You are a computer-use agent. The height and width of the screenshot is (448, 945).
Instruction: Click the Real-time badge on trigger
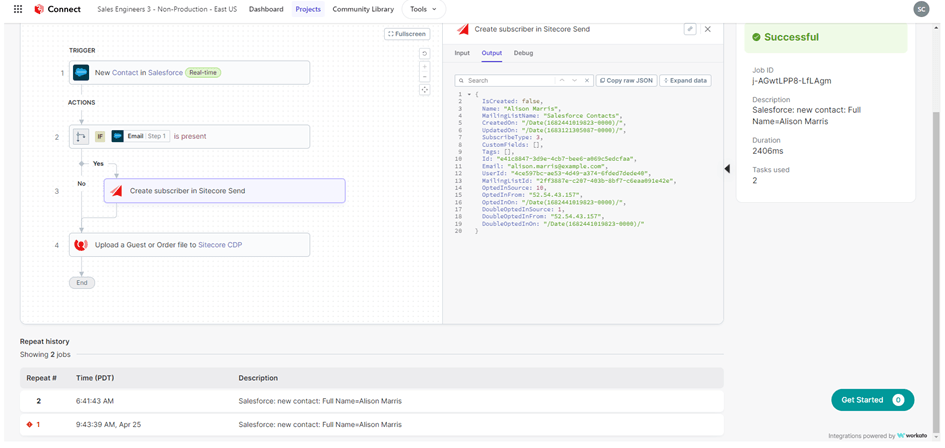(203, 72)
